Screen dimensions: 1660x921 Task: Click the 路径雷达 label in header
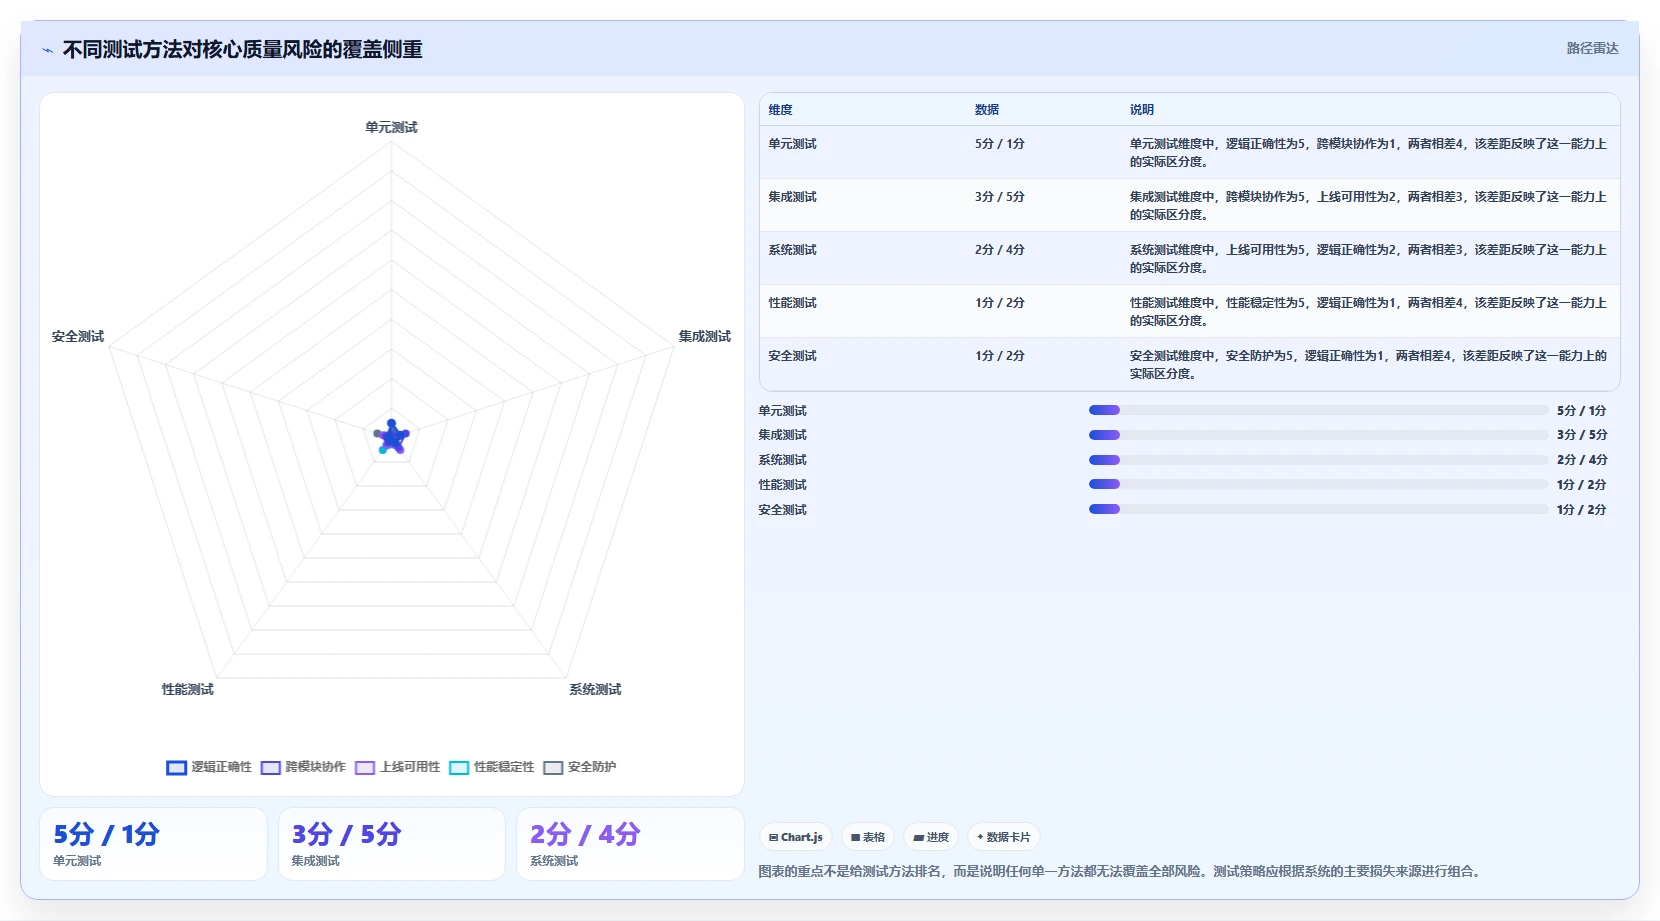tap(1592, 48)
